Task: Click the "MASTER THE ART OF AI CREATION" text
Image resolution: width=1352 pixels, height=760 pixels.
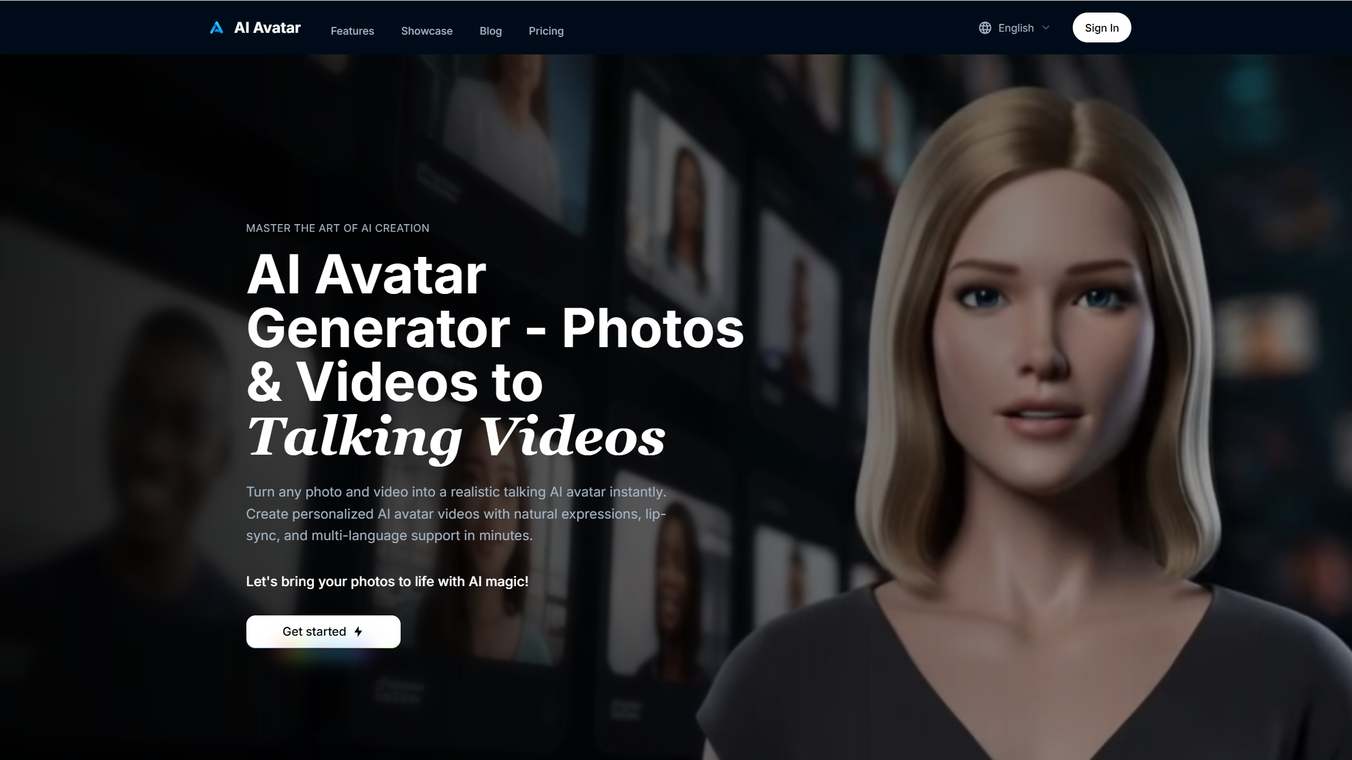Action: 338,228
